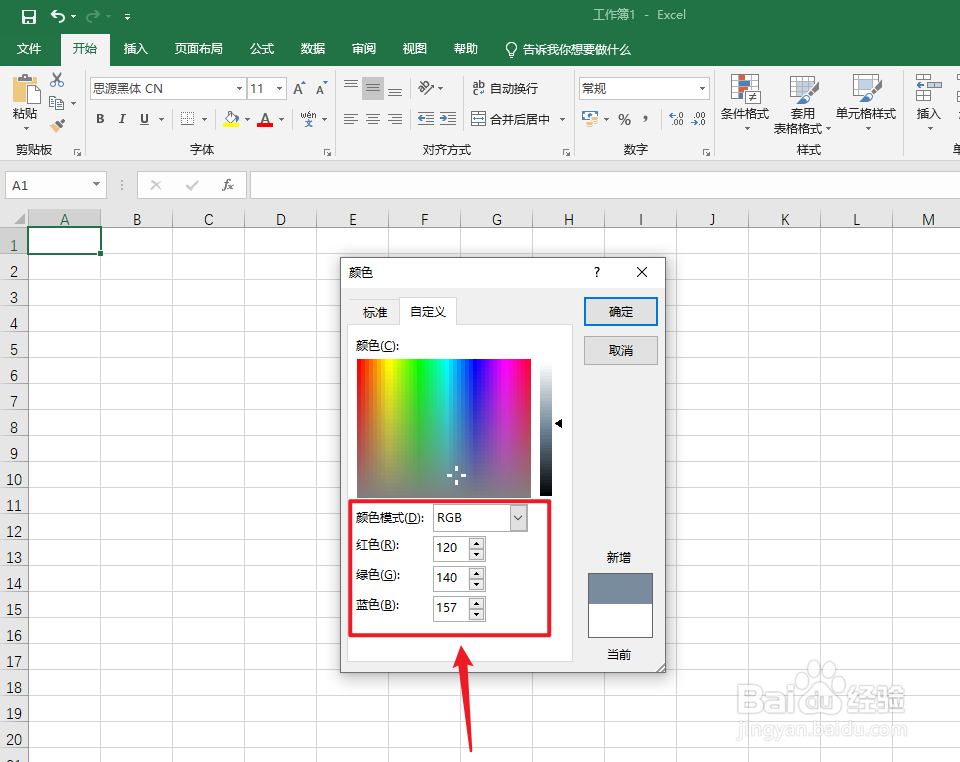Click the Save icon in quick access toolbar
Image resolution: width=960 pixels, height=762 pixels.
pyautogui.click(x=29, y=17)
